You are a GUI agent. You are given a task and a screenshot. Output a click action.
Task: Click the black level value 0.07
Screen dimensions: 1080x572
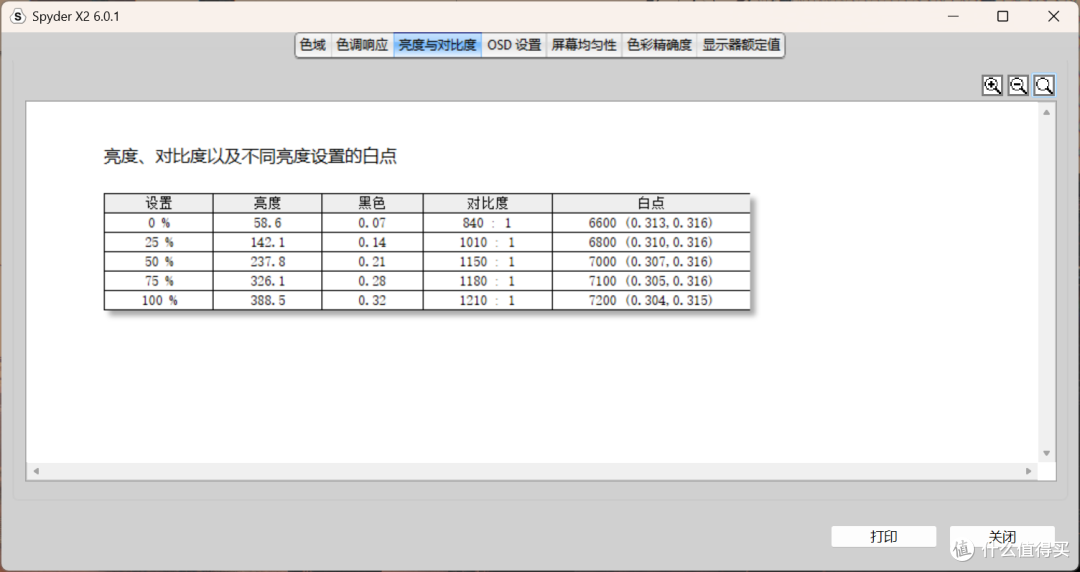tap(372, 223)
